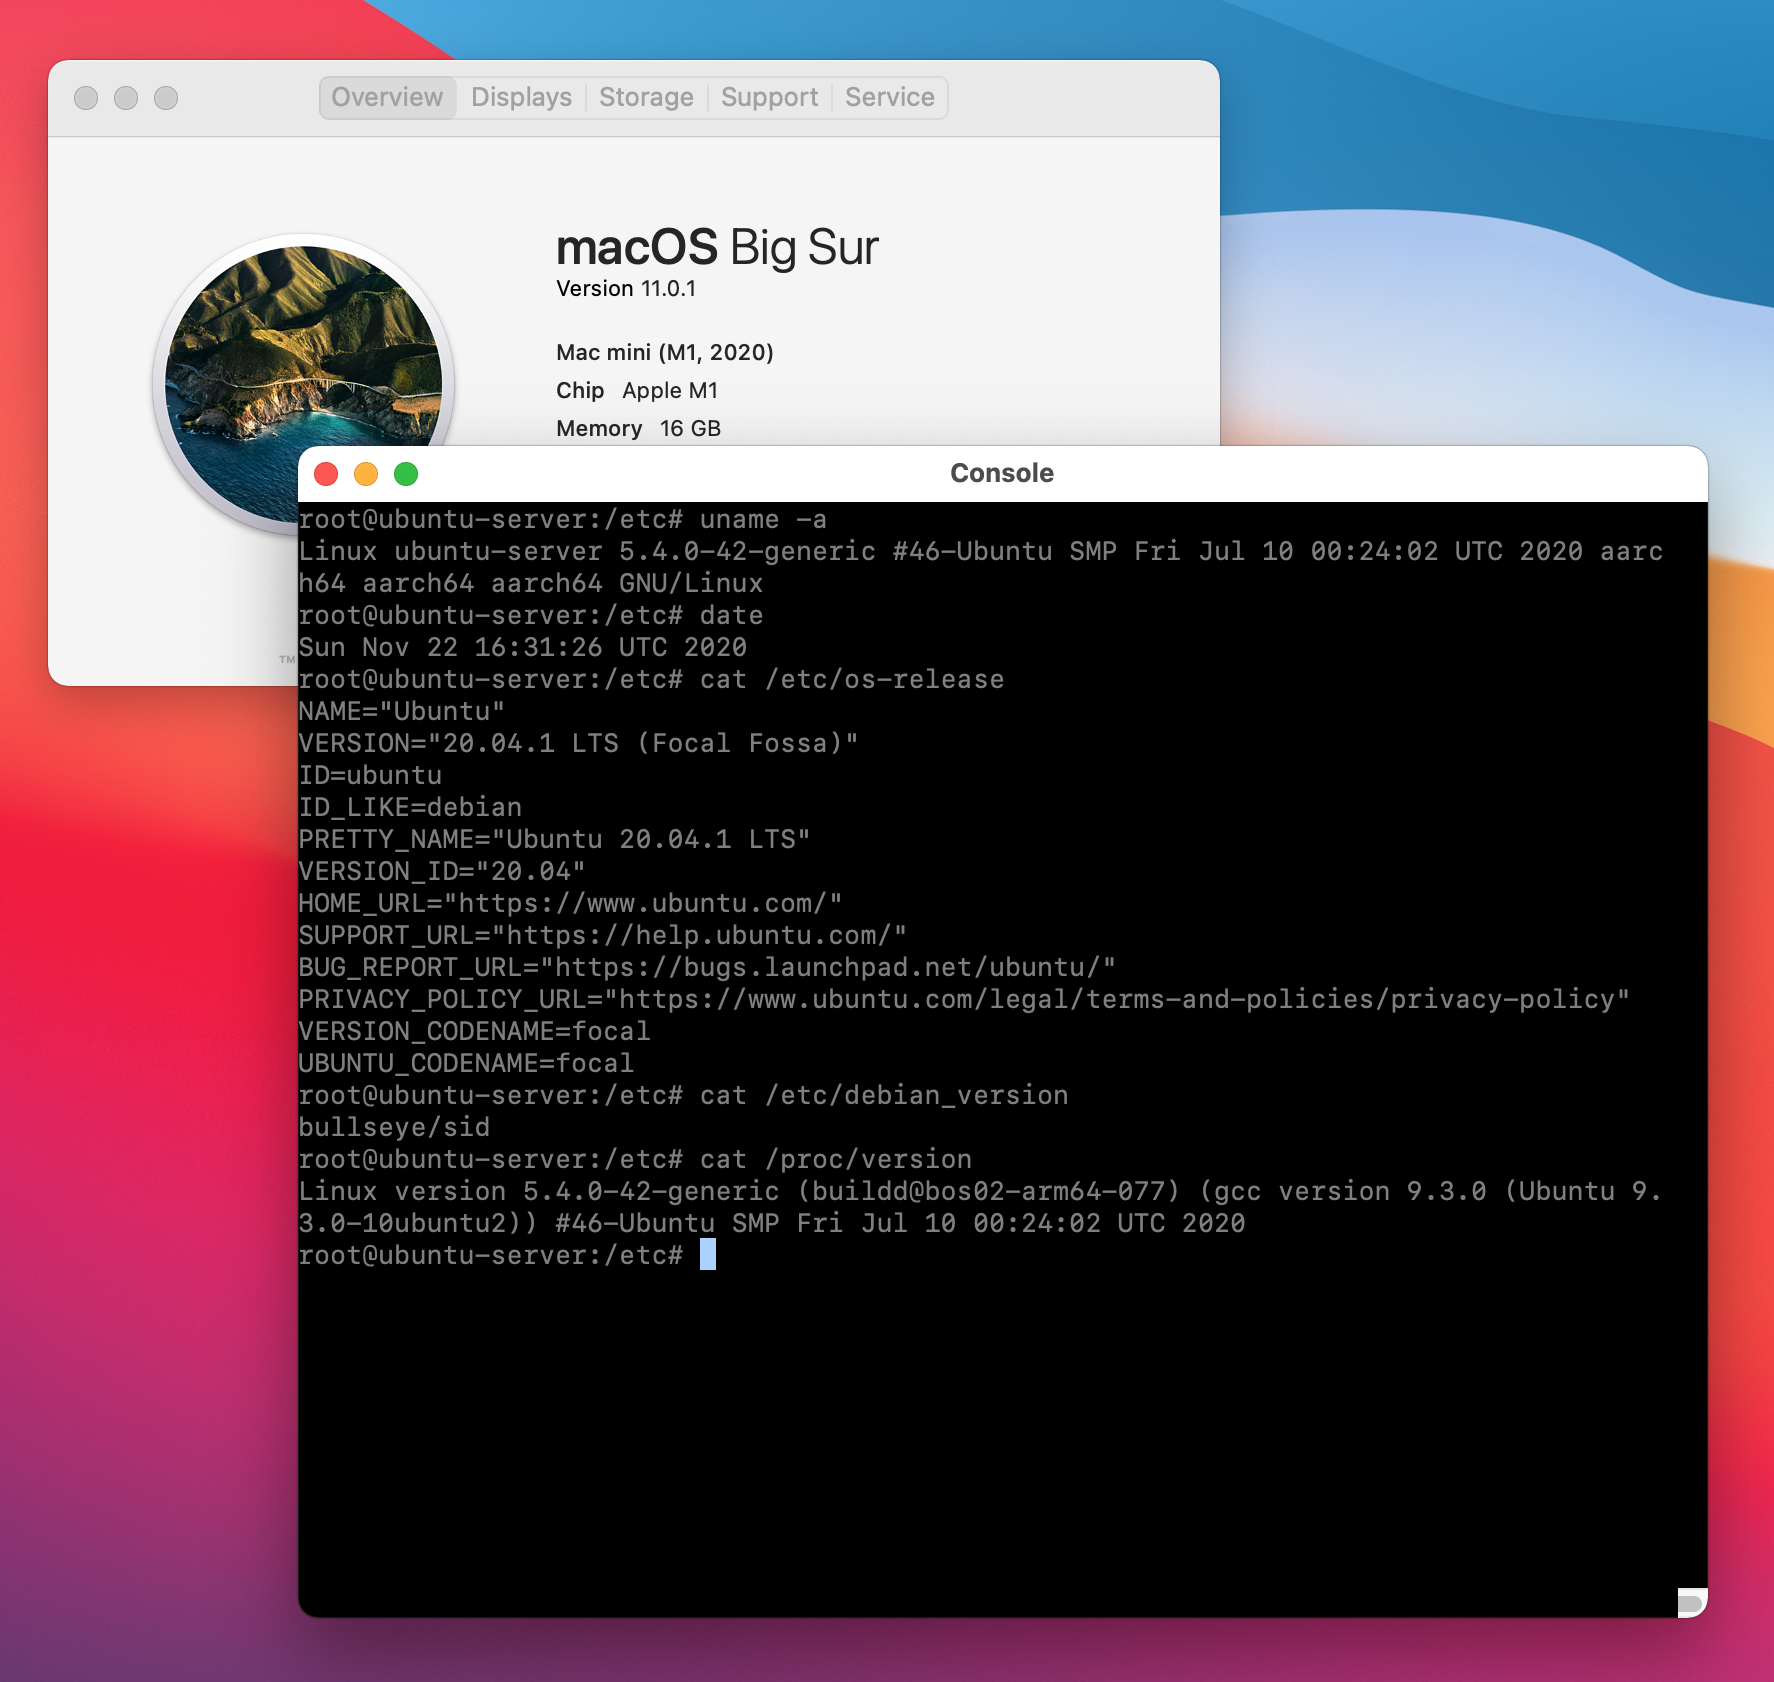Click the terminal cursor at the last prompt
Screen dimensions: 1774x1682
tap(708, 1254)
